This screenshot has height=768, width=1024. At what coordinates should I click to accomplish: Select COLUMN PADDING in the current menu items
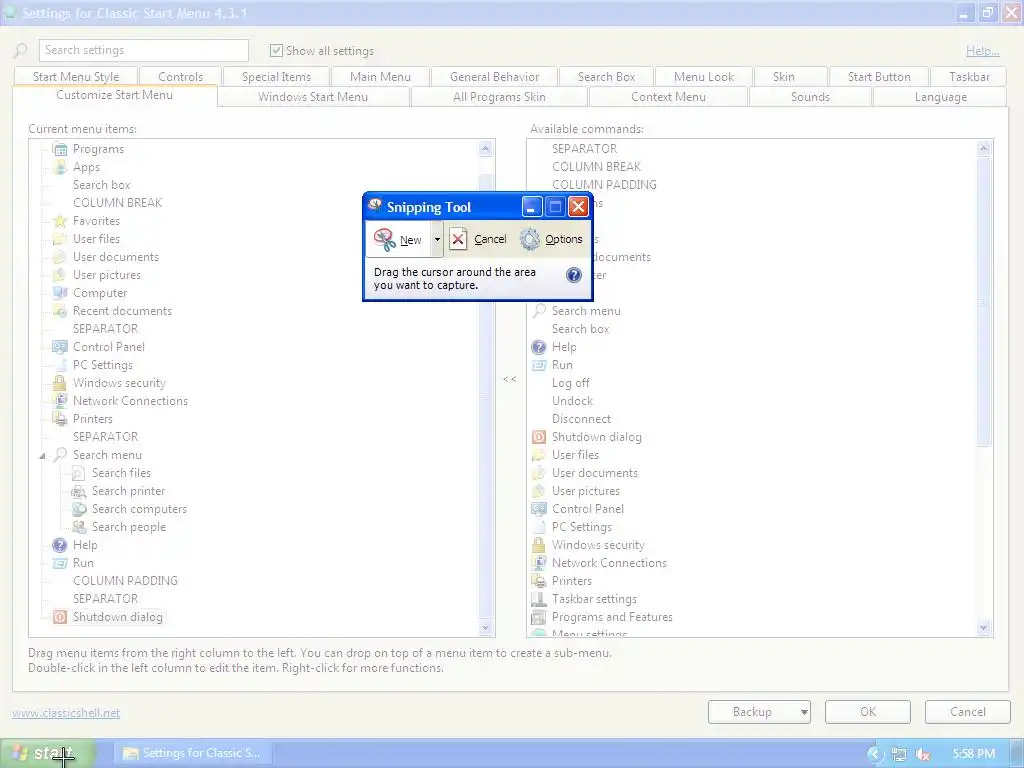pyautogui.click(x=125, y=581)
